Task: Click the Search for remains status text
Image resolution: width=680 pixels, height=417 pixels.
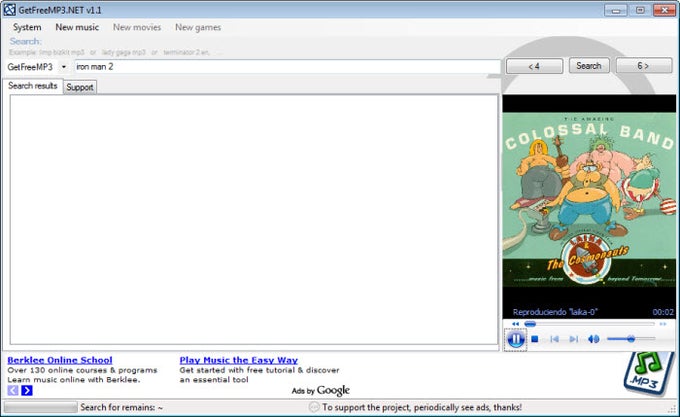Action: click(121, 407)
